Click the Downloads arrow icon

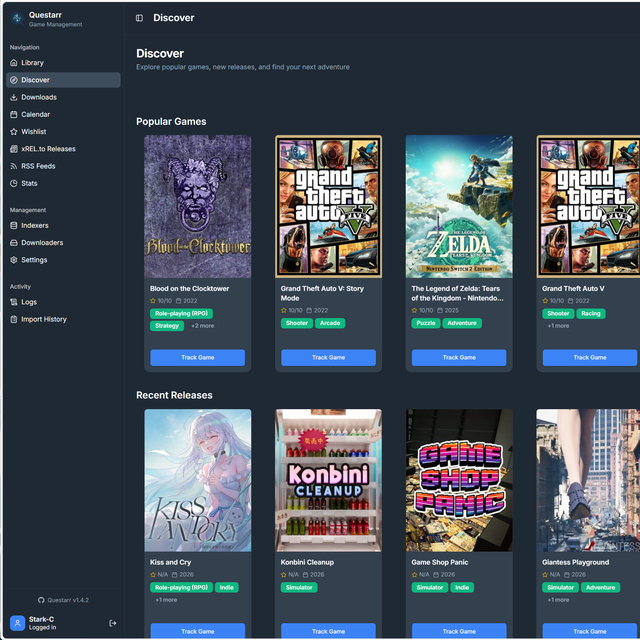14,97
